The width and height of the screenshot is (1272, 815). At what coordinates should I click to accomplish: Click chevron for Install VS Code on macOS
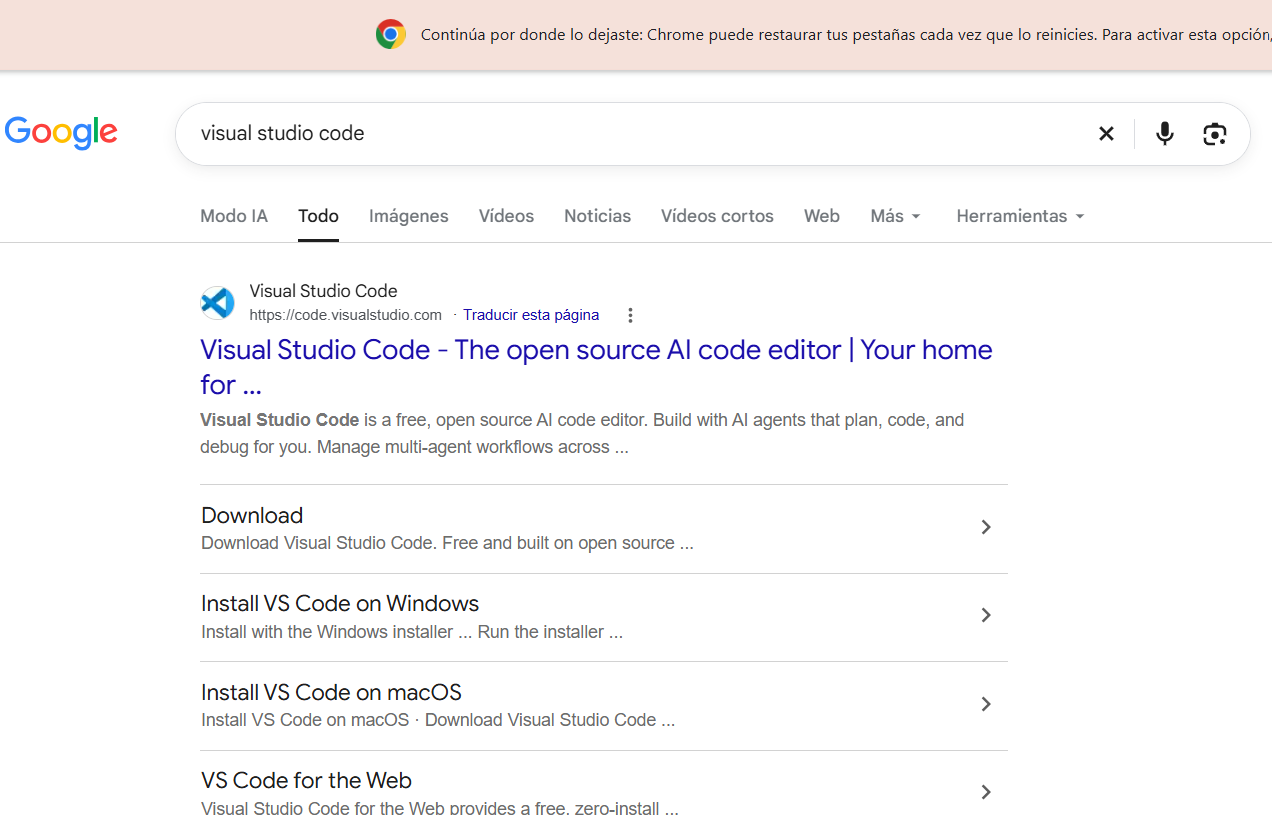click(986, 704)
